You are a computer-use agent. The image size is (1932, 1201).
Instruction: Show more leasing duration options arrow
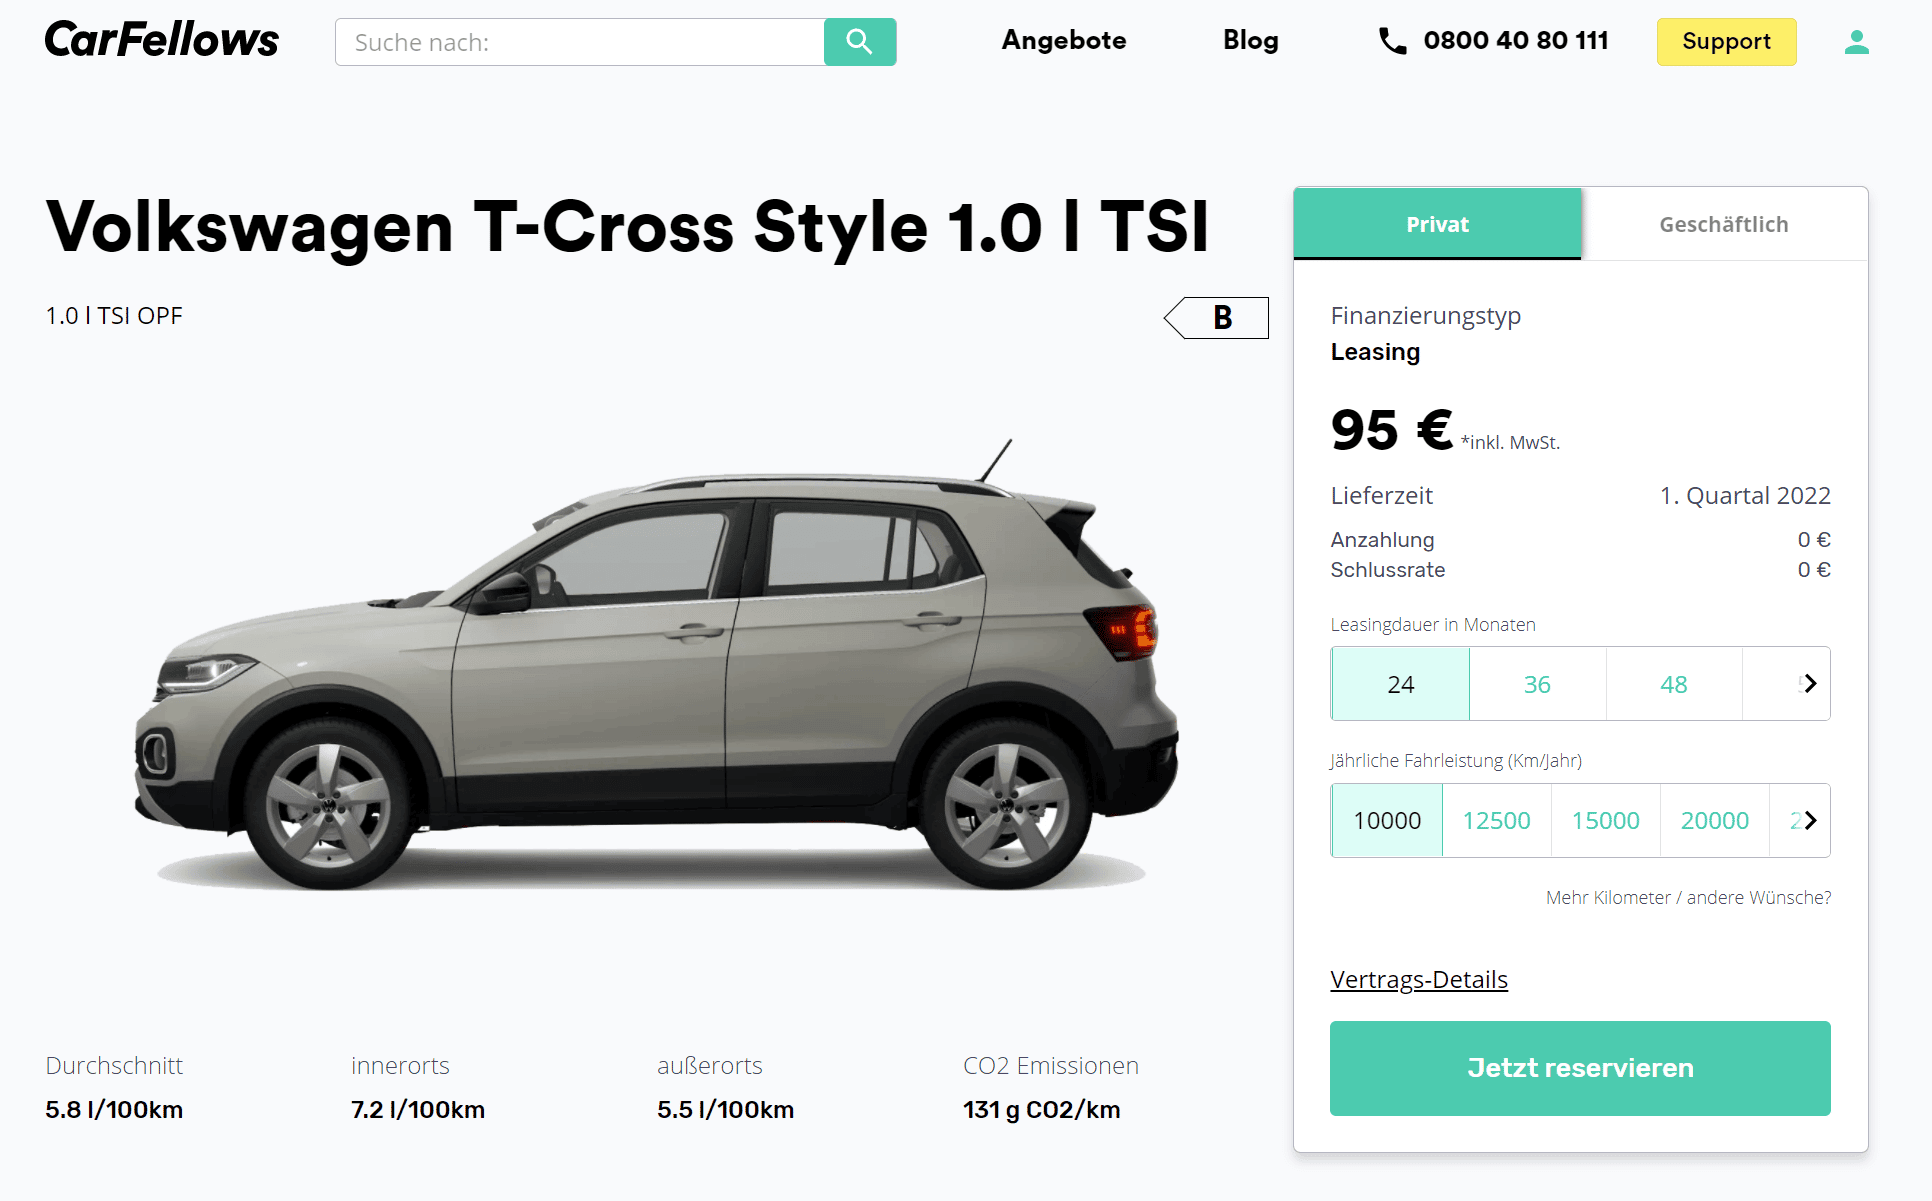click(x=1809, y=684)
